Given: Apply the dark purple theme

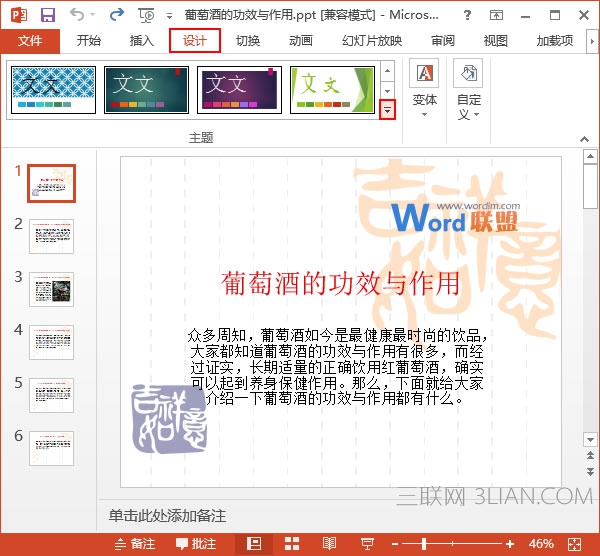Looking at the screenshot, I should (x=239, y=90).
